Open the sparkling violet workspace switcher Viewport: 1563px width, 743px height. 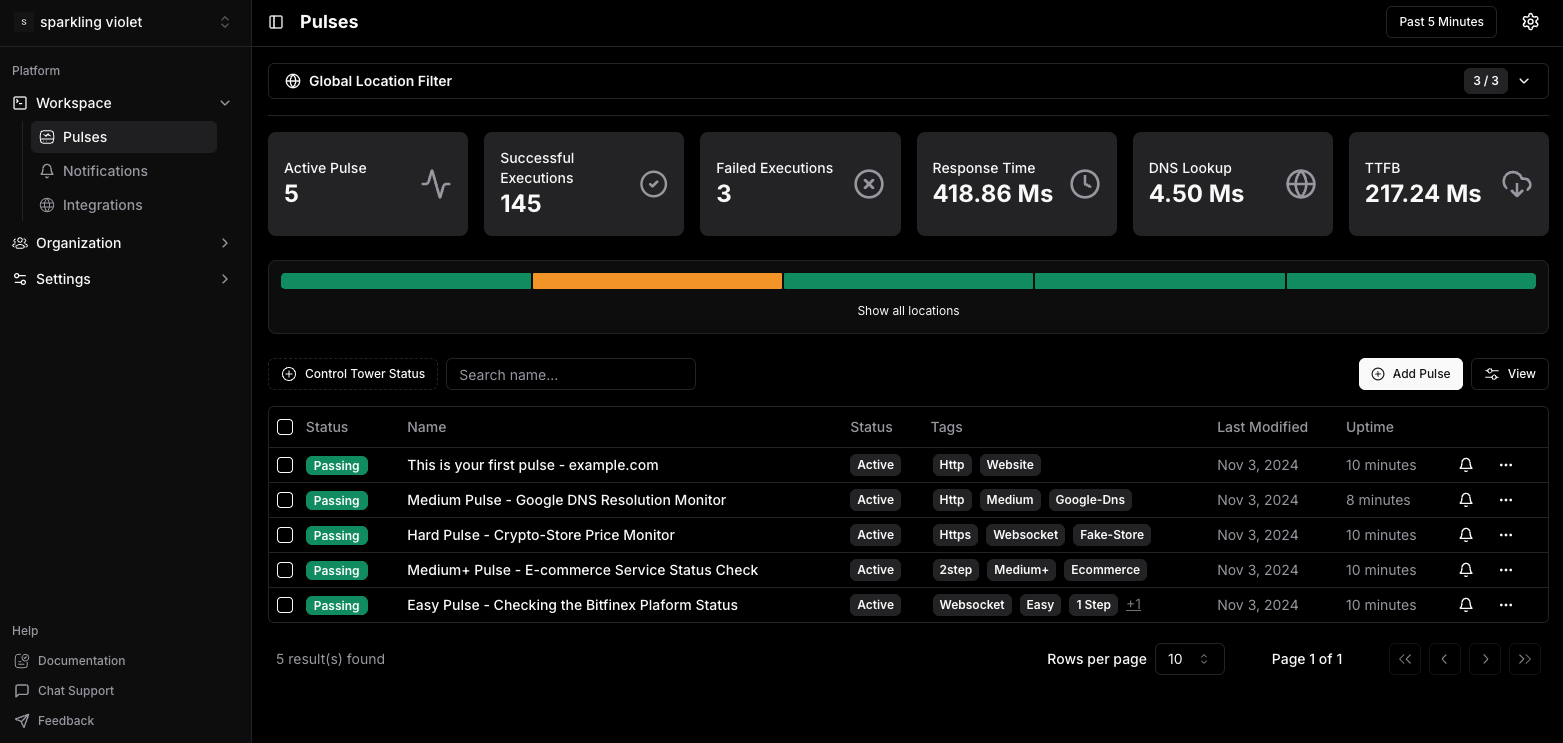click(x=125, y=22)
